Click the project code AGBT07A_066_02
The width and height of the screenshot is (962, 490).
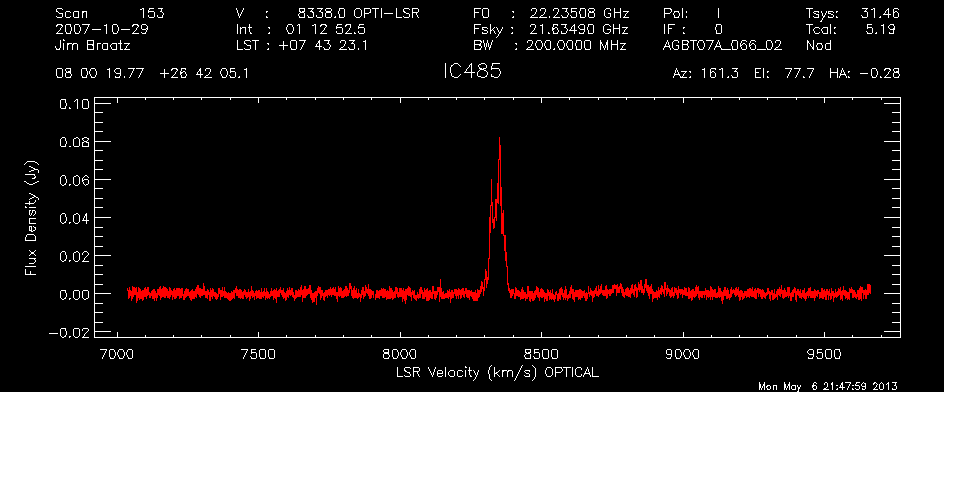coord(721,46)
